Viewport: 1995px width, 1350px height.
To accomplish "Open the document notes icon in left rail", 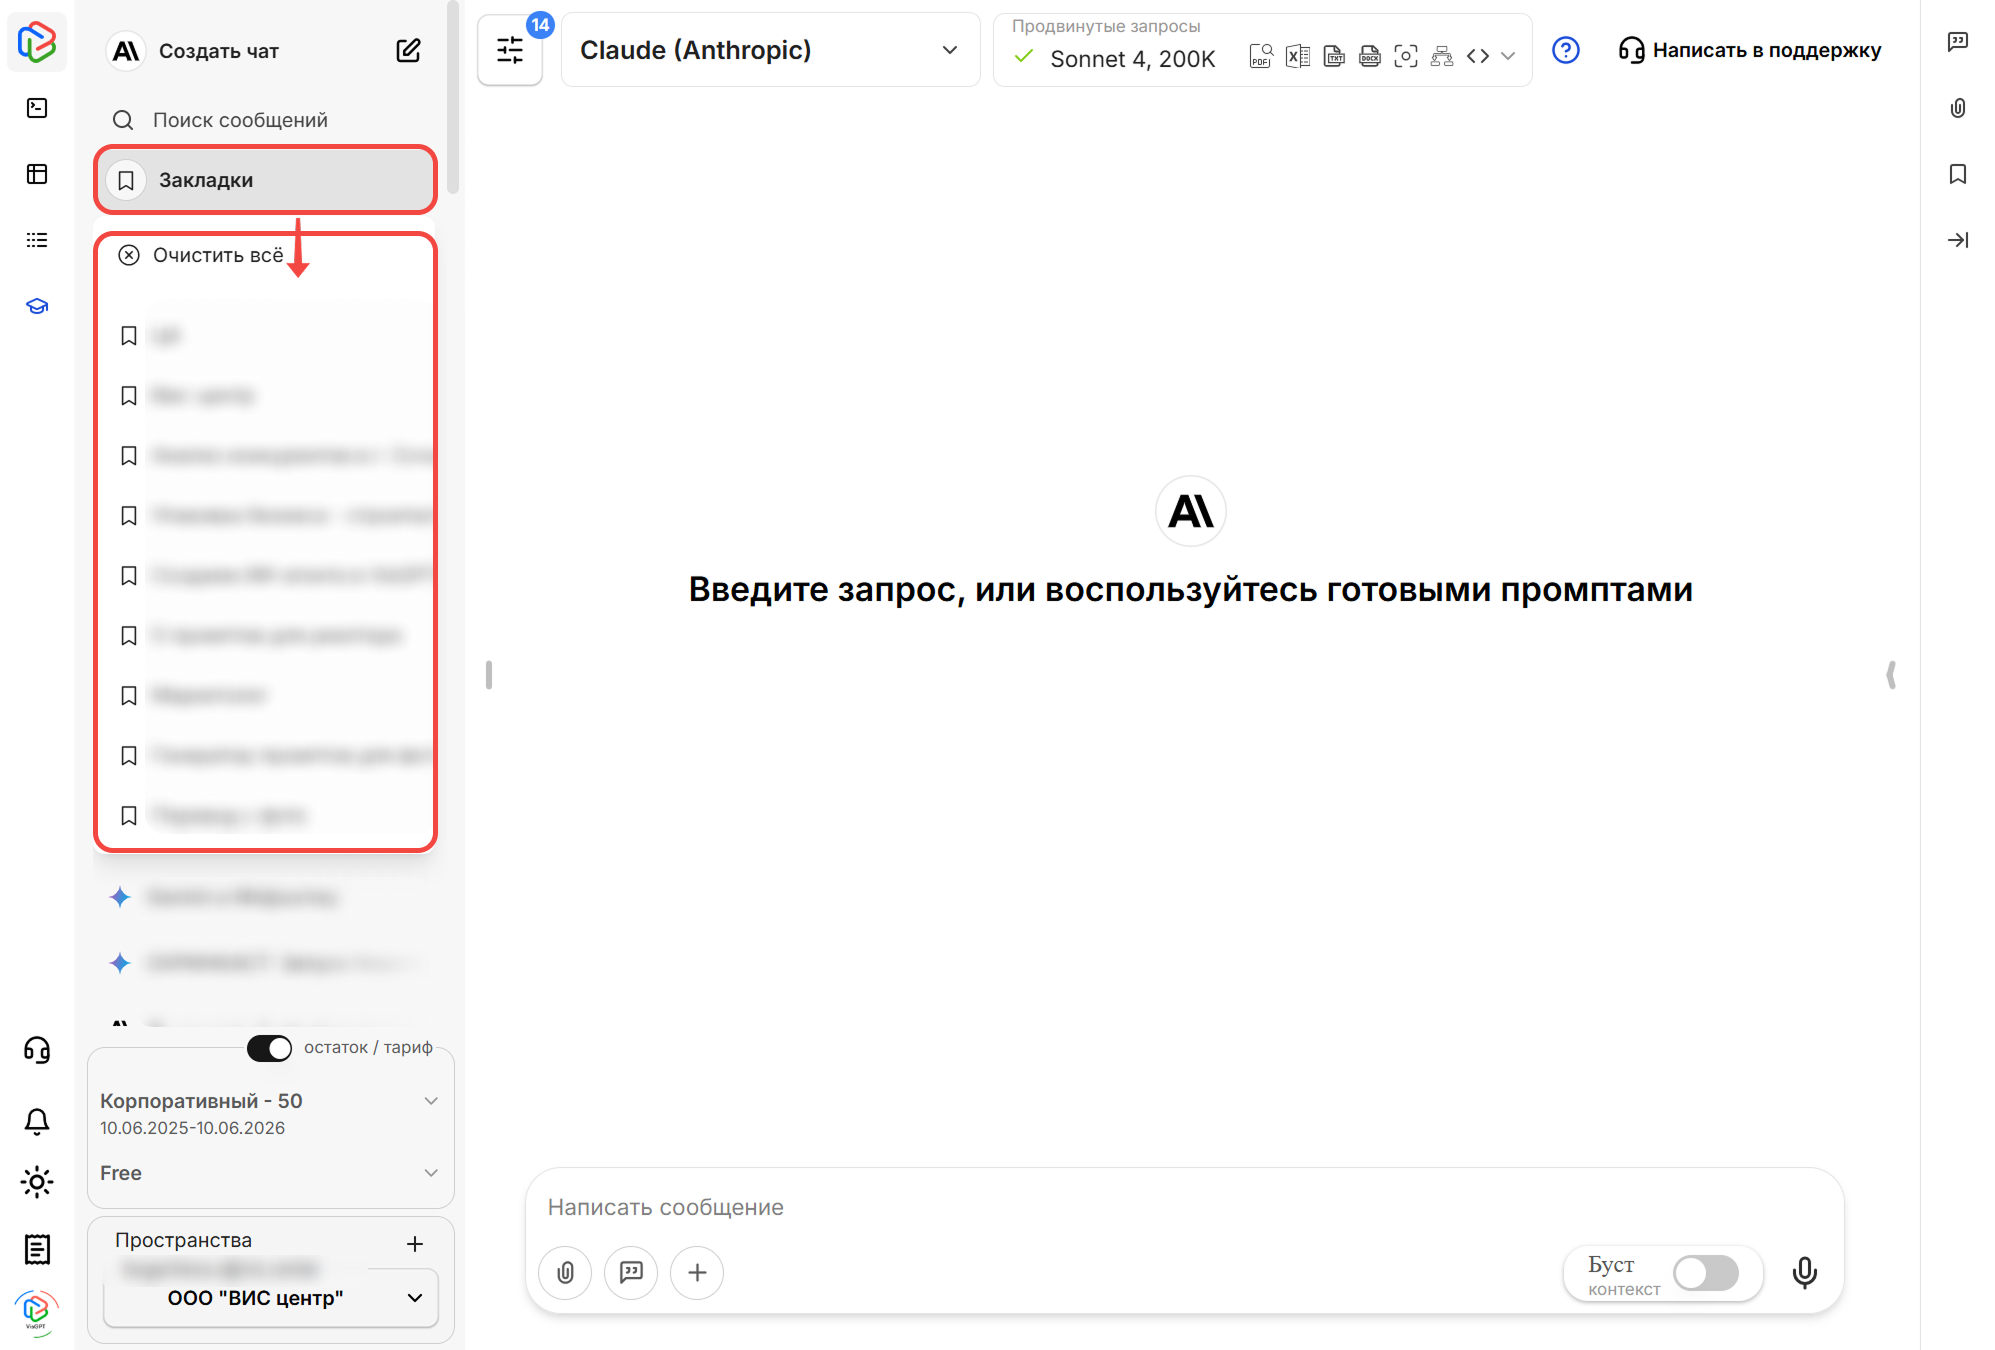I will [x=37, y=1249].
